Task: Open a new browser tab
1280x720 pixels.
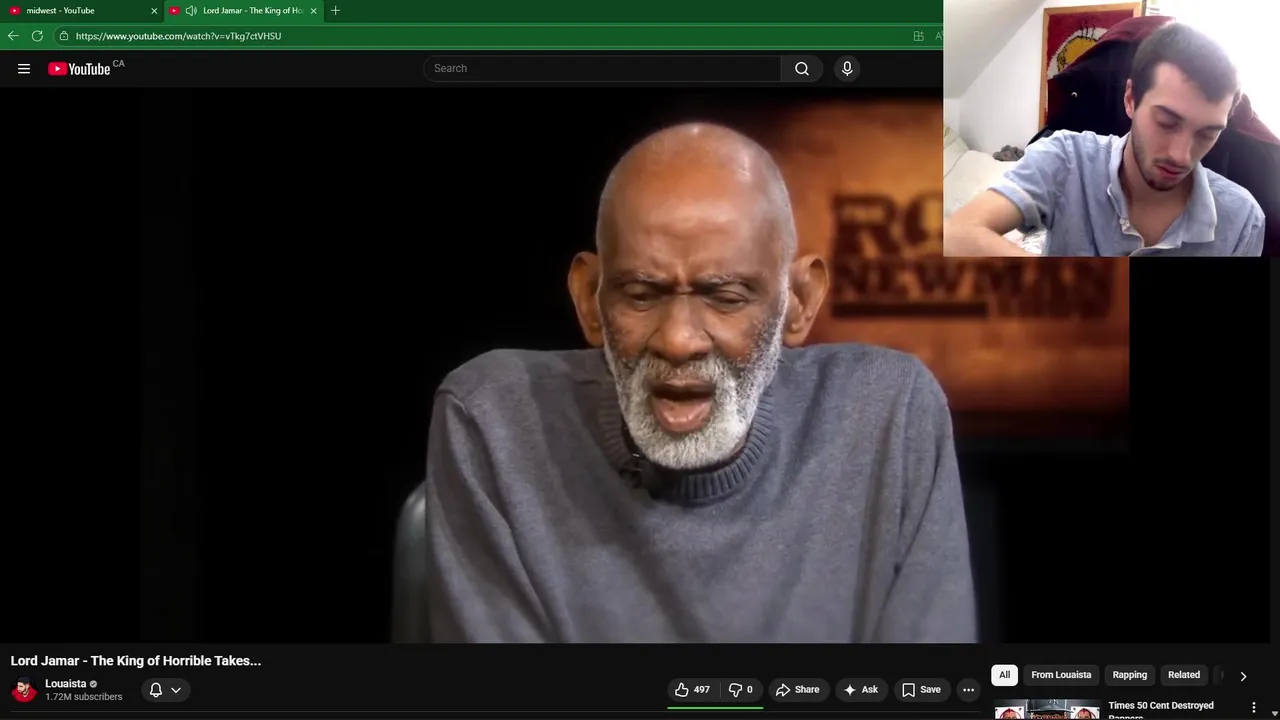Action: click(x=335, y=10)
